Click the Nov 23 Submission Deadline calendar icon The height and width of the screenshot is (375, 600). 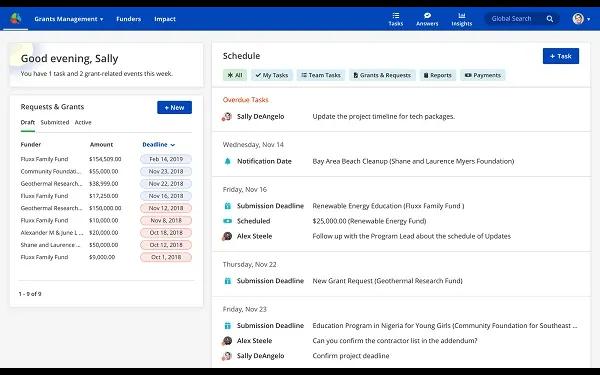tap(227, 326)
